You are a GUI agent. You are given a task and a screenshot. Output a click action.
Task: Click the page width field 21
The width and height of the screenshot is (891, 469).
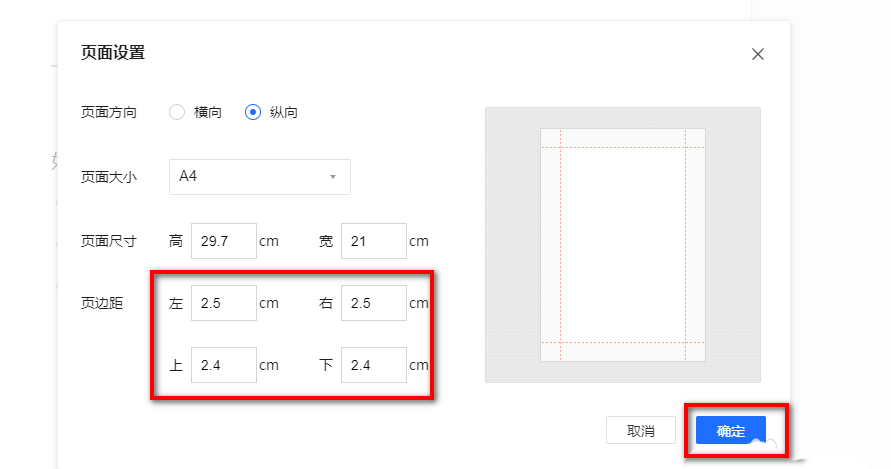pos(374,241)
